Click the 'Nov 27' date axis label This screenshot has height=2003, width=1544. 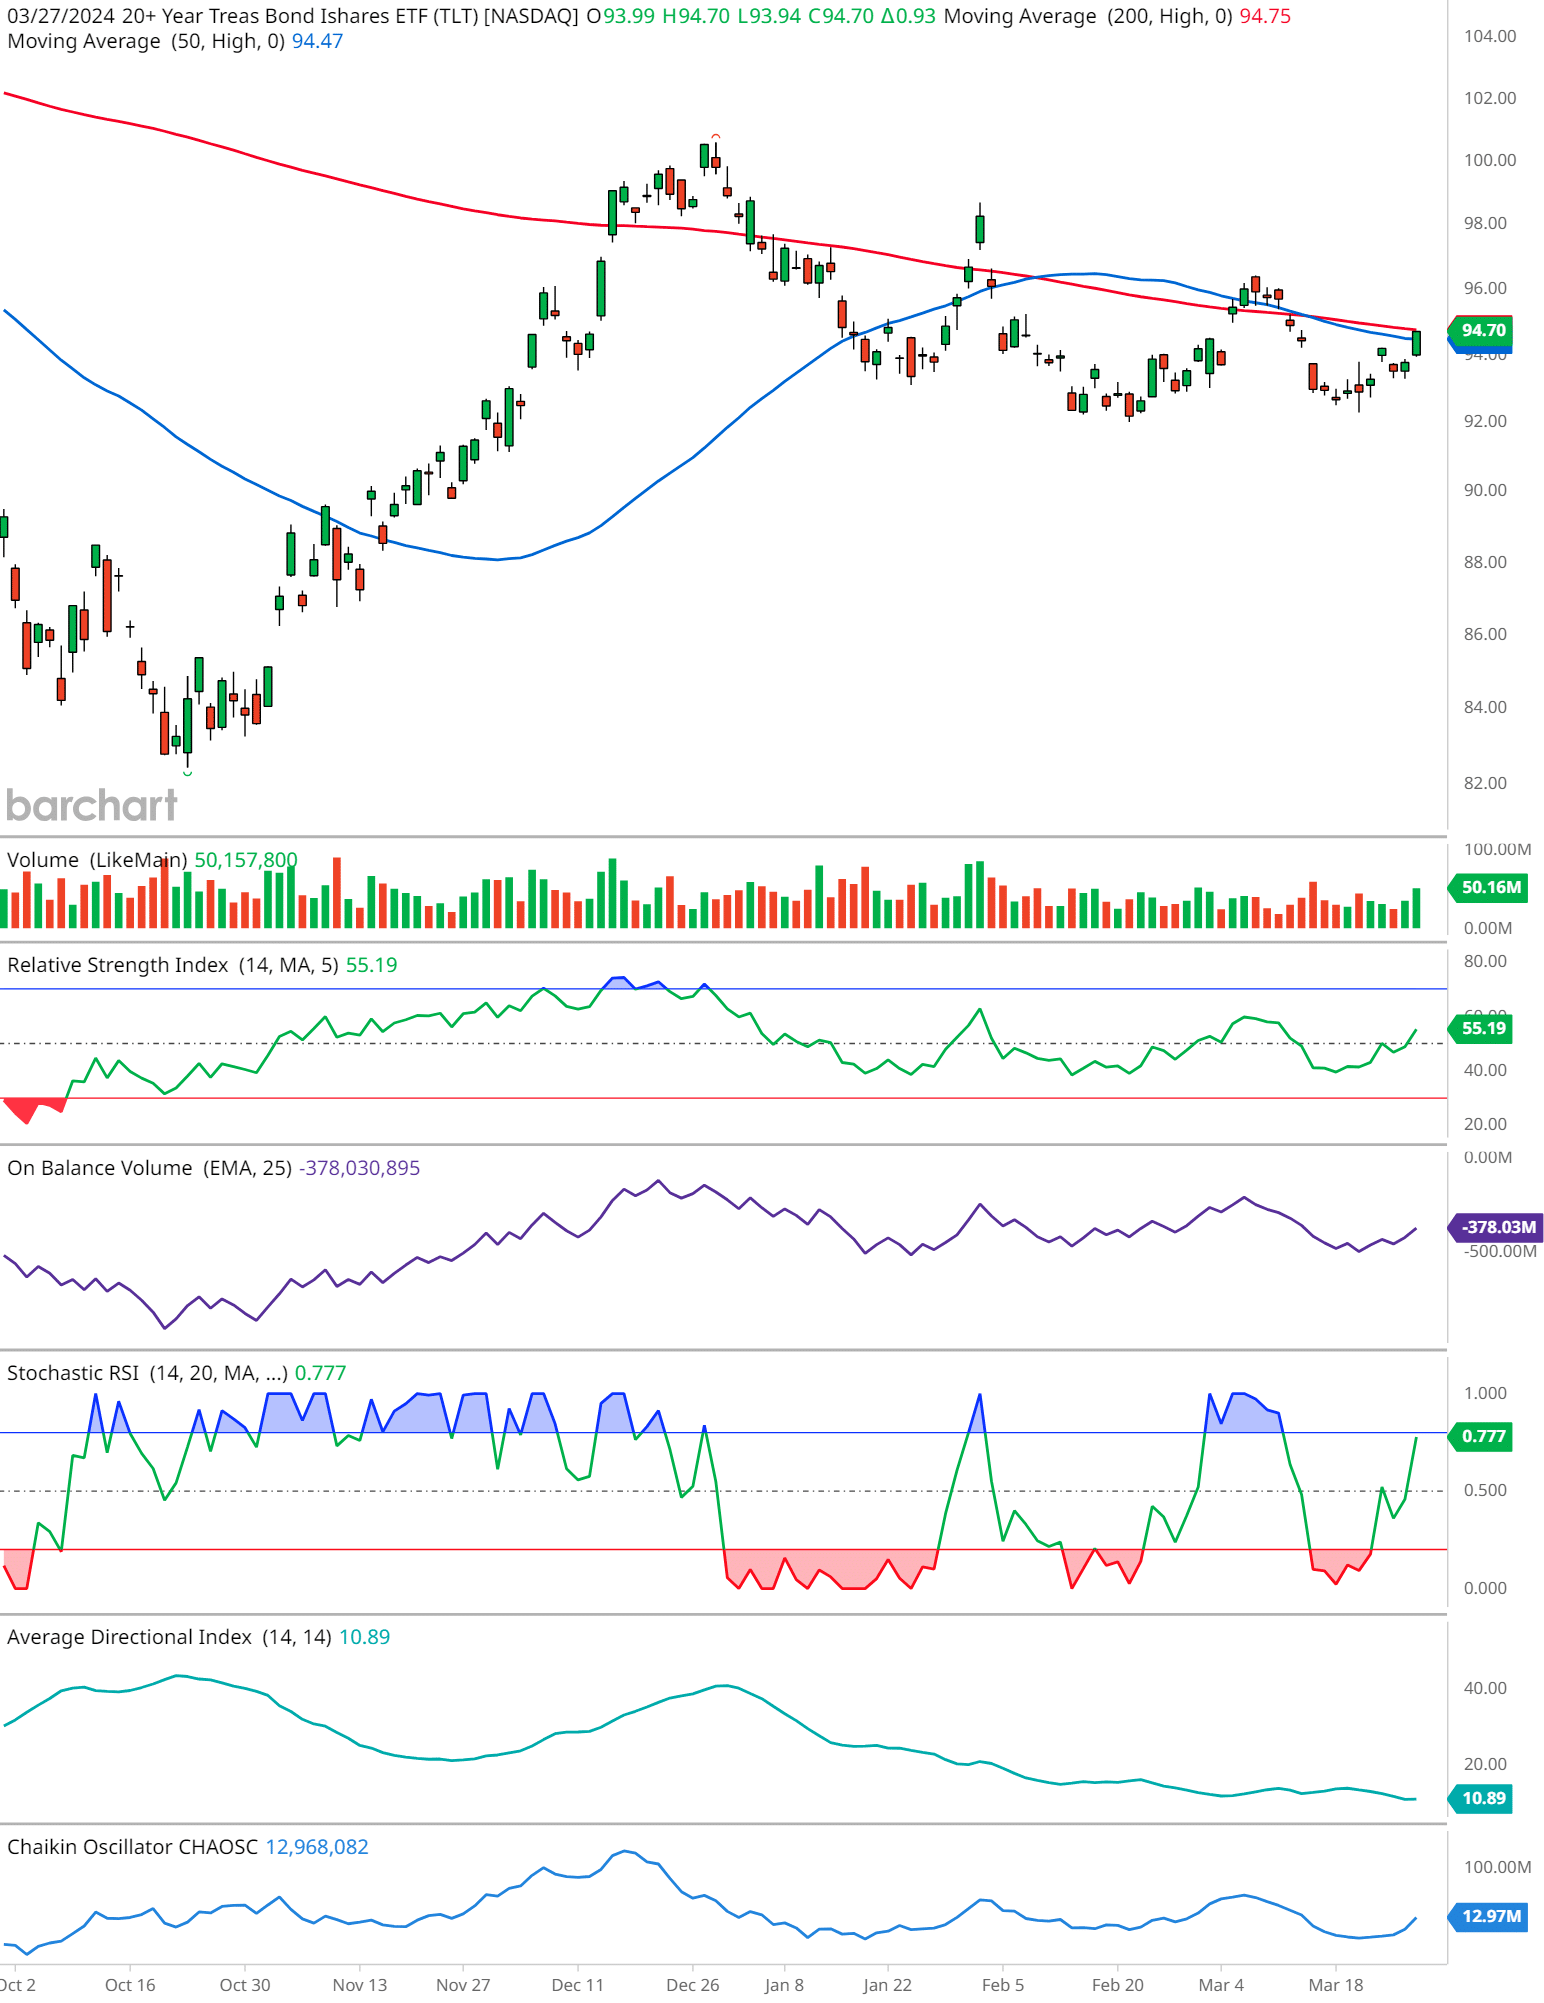coord(463,1985)
